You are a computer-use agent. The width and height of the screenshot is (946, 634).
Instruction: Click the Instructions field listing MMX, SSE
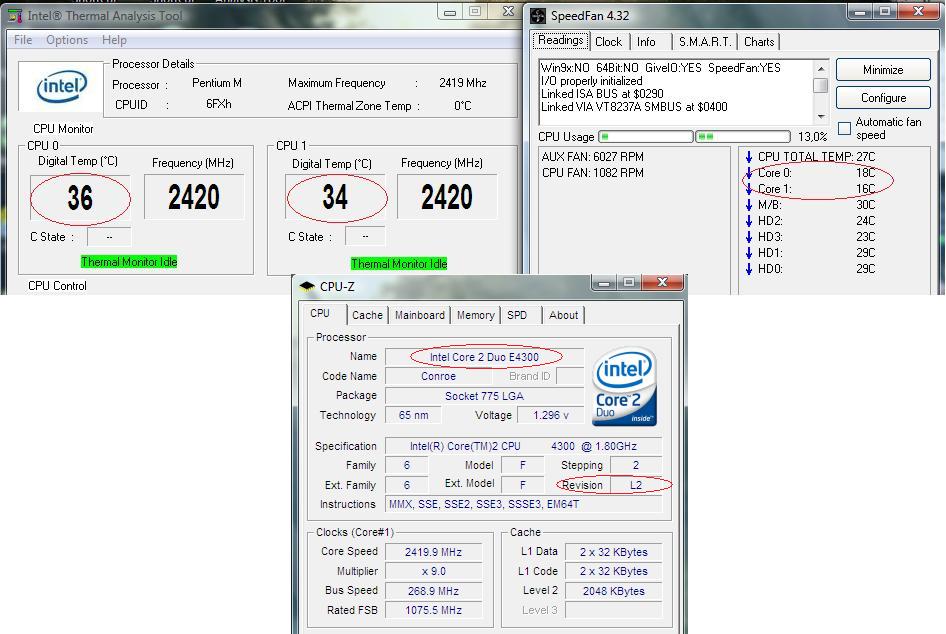524,504
